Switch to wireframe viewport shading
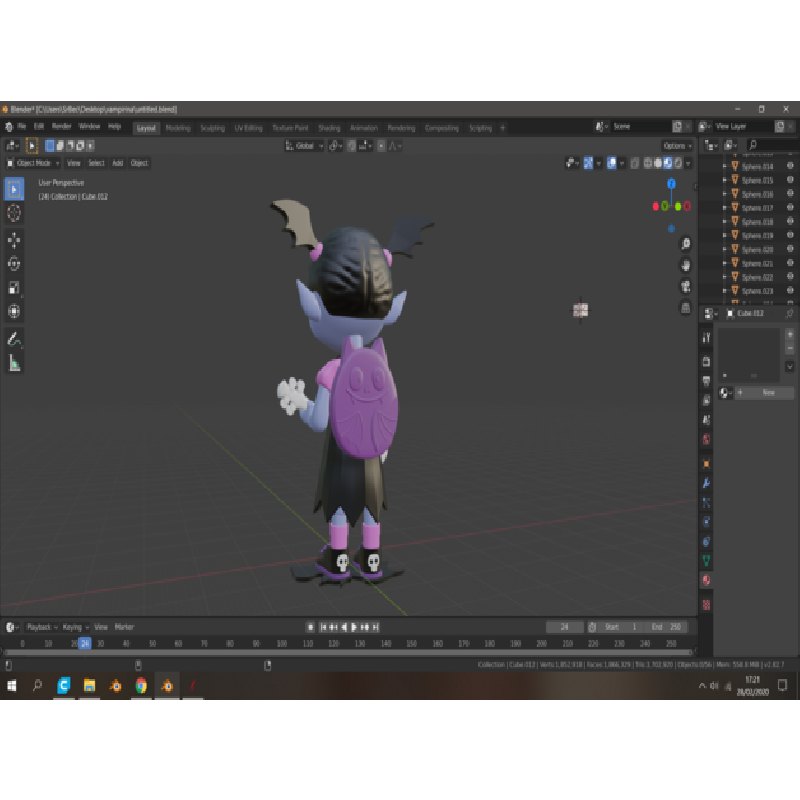The image size is (800, 800). (648, 163)
